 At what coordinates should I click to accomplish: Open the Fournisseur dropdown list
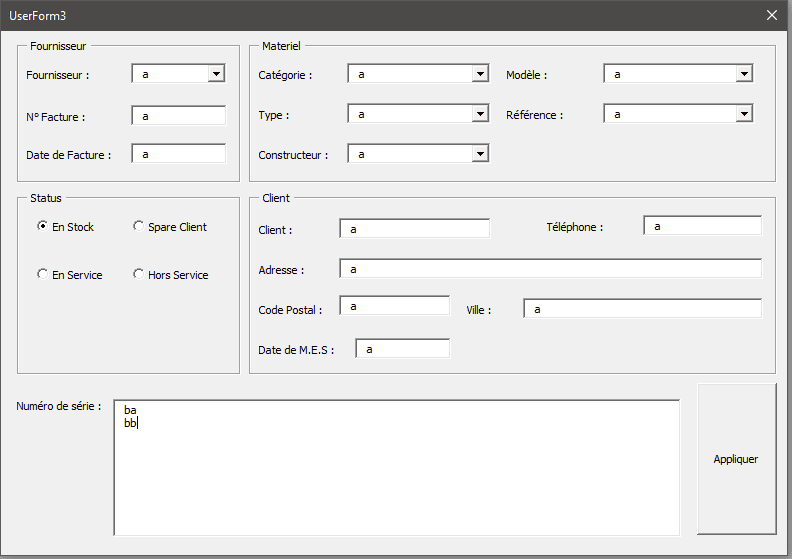tap(216, 74)
